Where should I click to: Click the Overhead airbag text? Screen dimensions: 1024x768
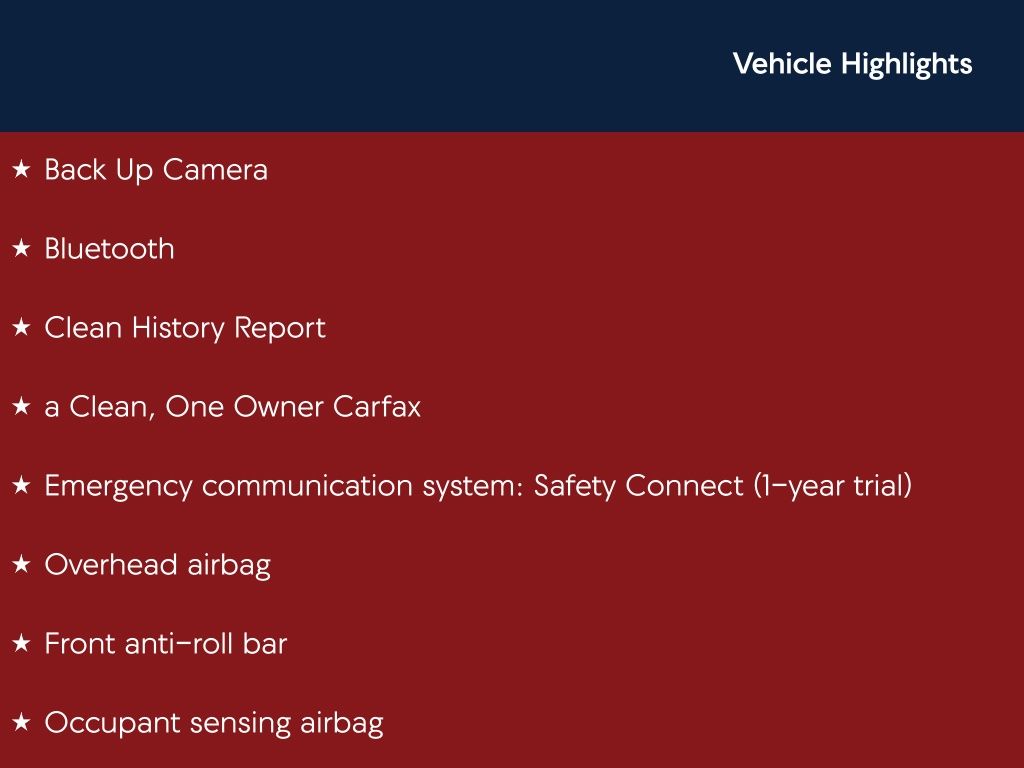157,565
